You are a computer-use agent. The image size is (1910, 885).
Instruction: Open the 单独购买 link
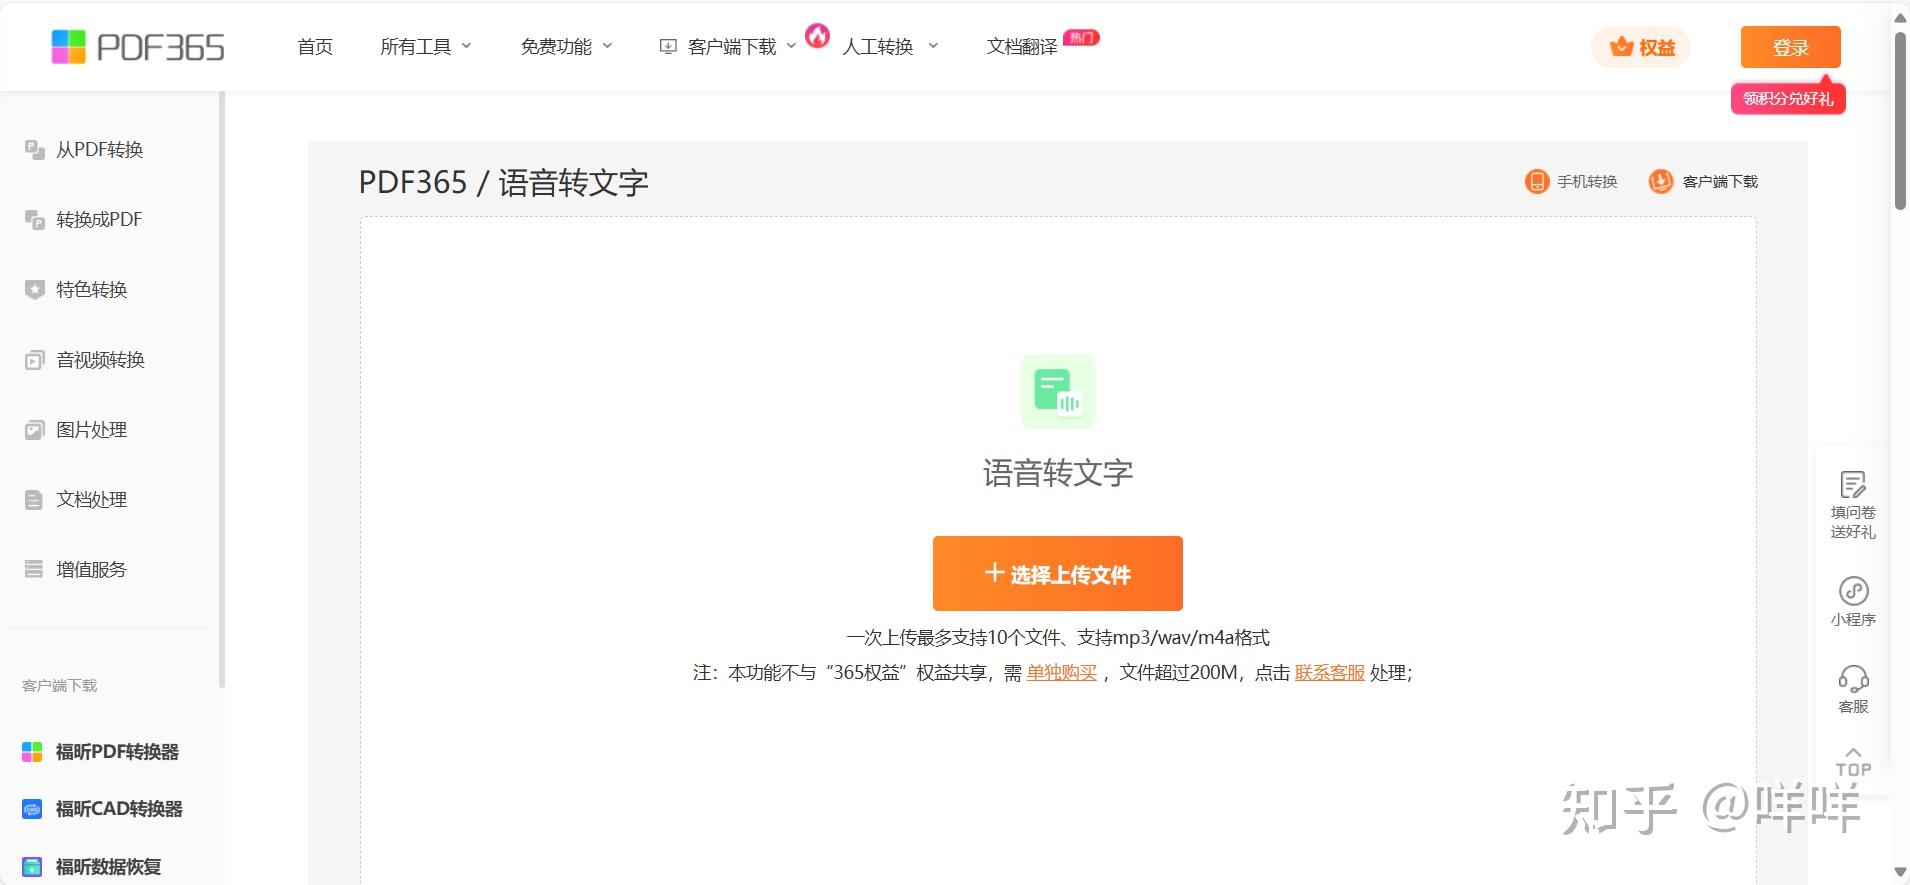1062,673
